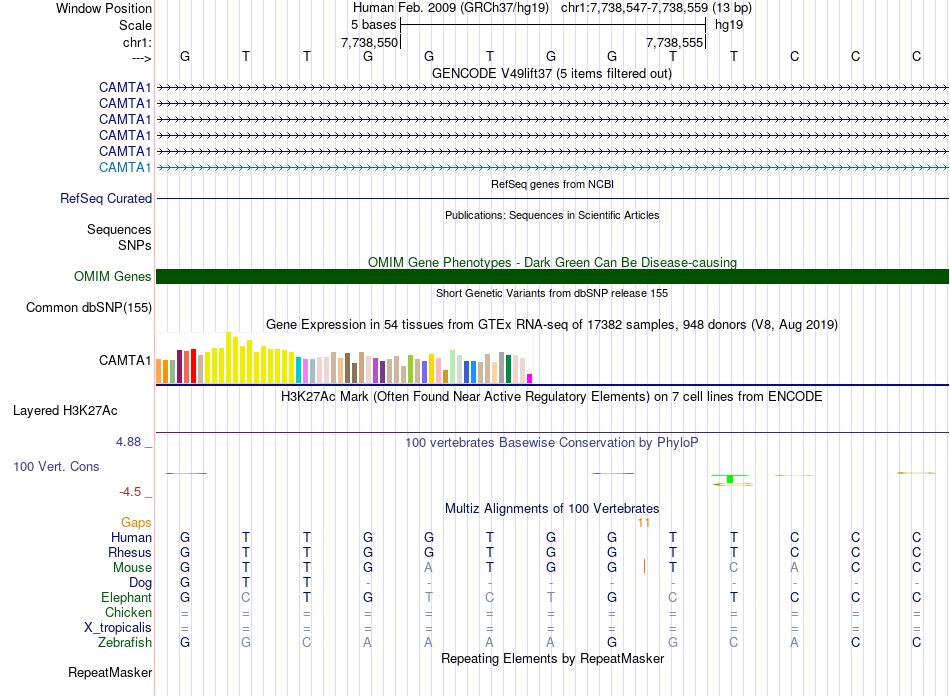Click the 5 bases scale bar

pos(553,25)
